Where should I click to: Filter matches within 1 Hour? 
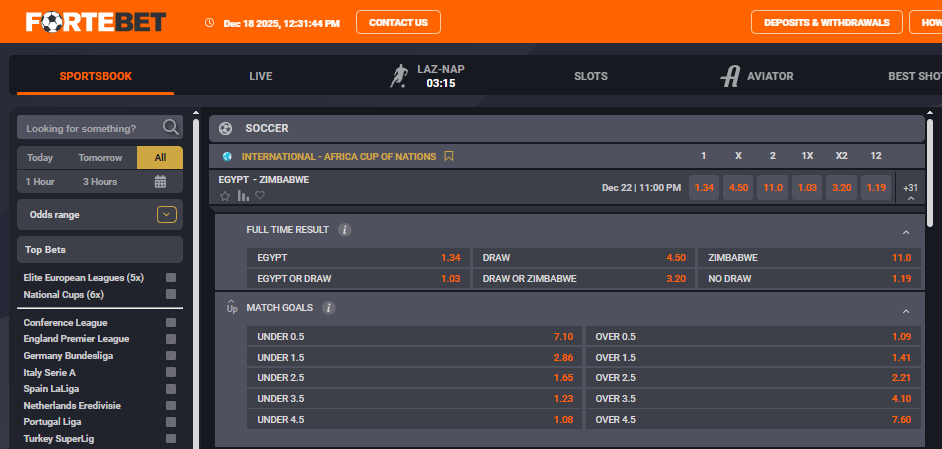click(40, 182)
